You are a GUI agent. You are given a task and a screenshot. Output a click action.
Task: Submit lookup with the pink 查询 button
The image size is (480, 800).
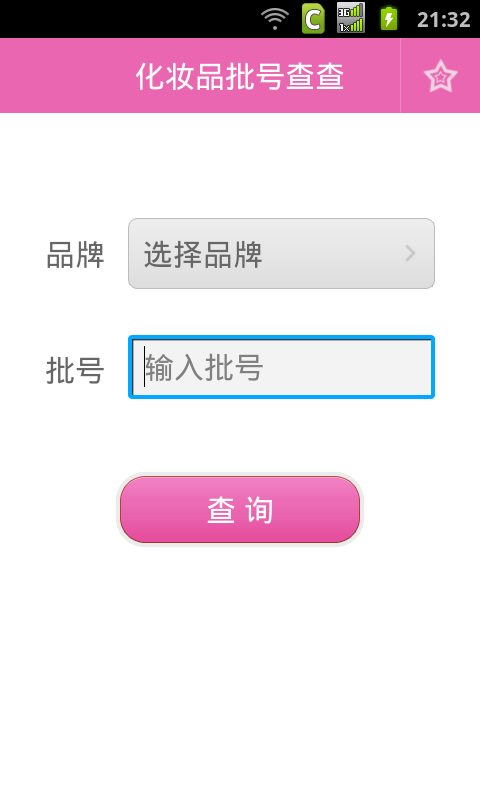[x=240, y=509]
